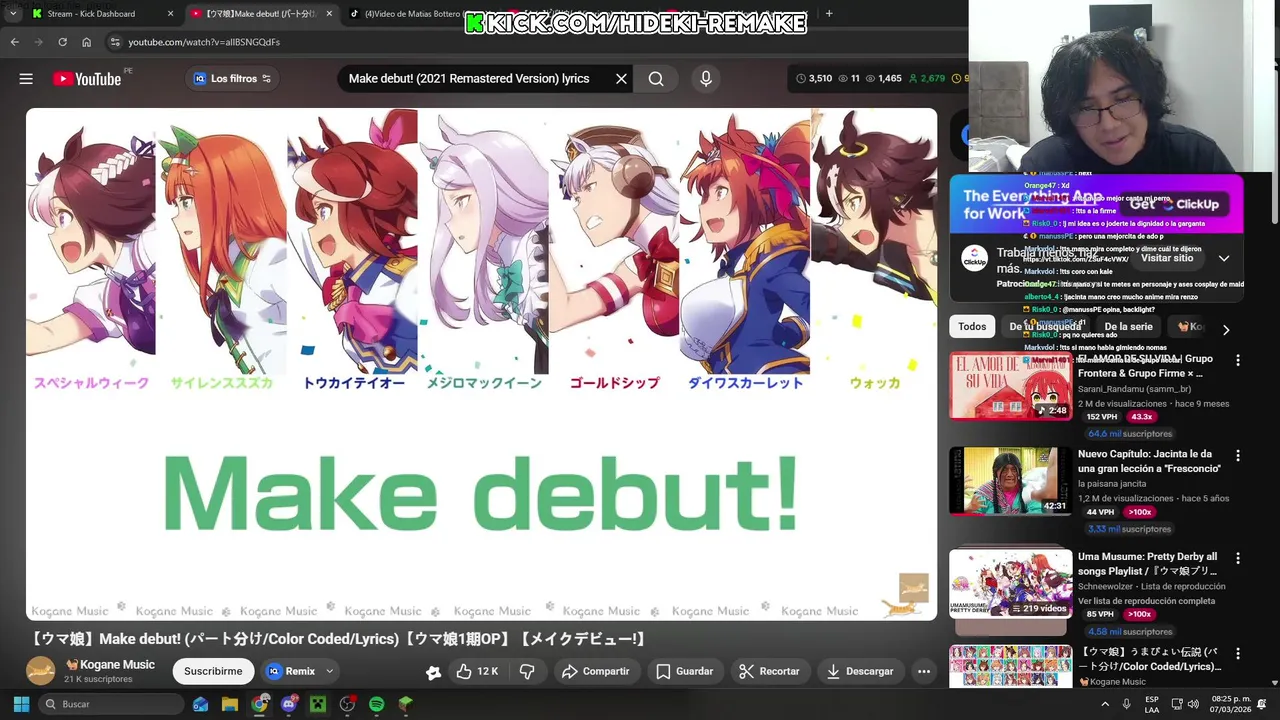This screenshot has width=1280, height=720.
Task: Open the Minecraft creeper icon on taskbar
Action: (x=318, y=704)
